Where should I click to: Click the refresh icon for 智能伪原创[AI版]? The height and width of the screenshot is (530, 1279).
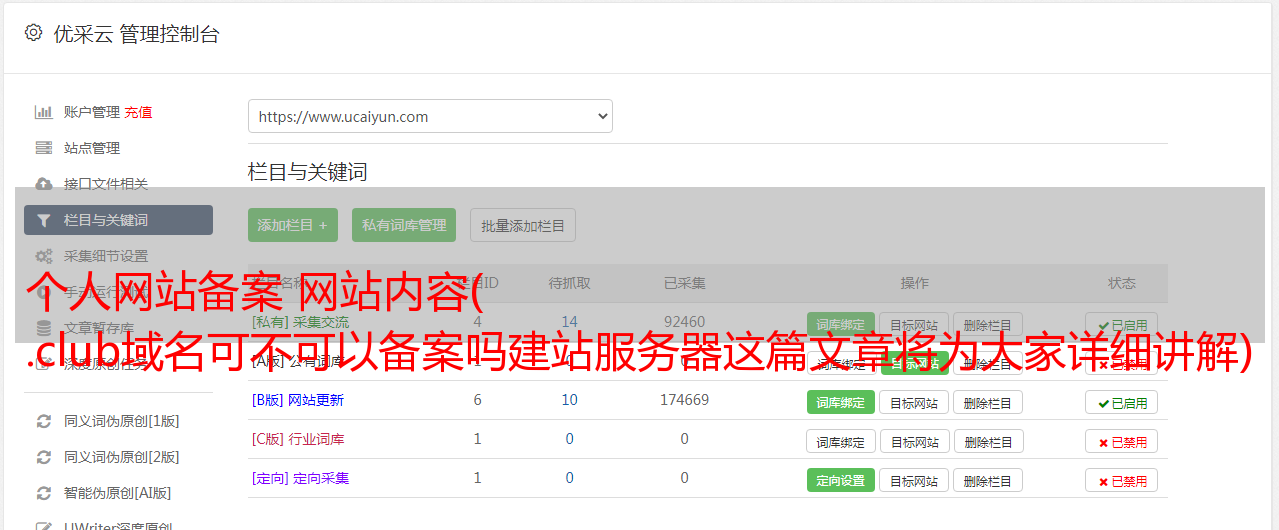click(x=44, y=493)
